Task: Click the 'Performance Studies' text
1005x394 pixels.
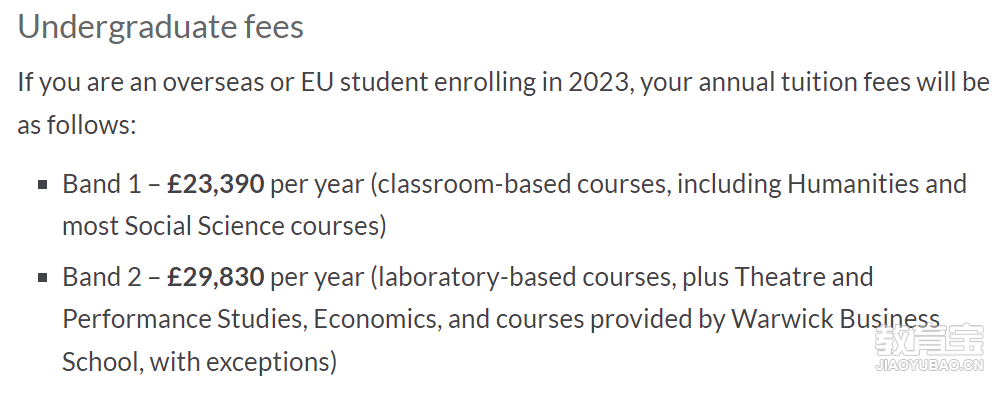Action: pyautogui.click(x=184, y=319)
